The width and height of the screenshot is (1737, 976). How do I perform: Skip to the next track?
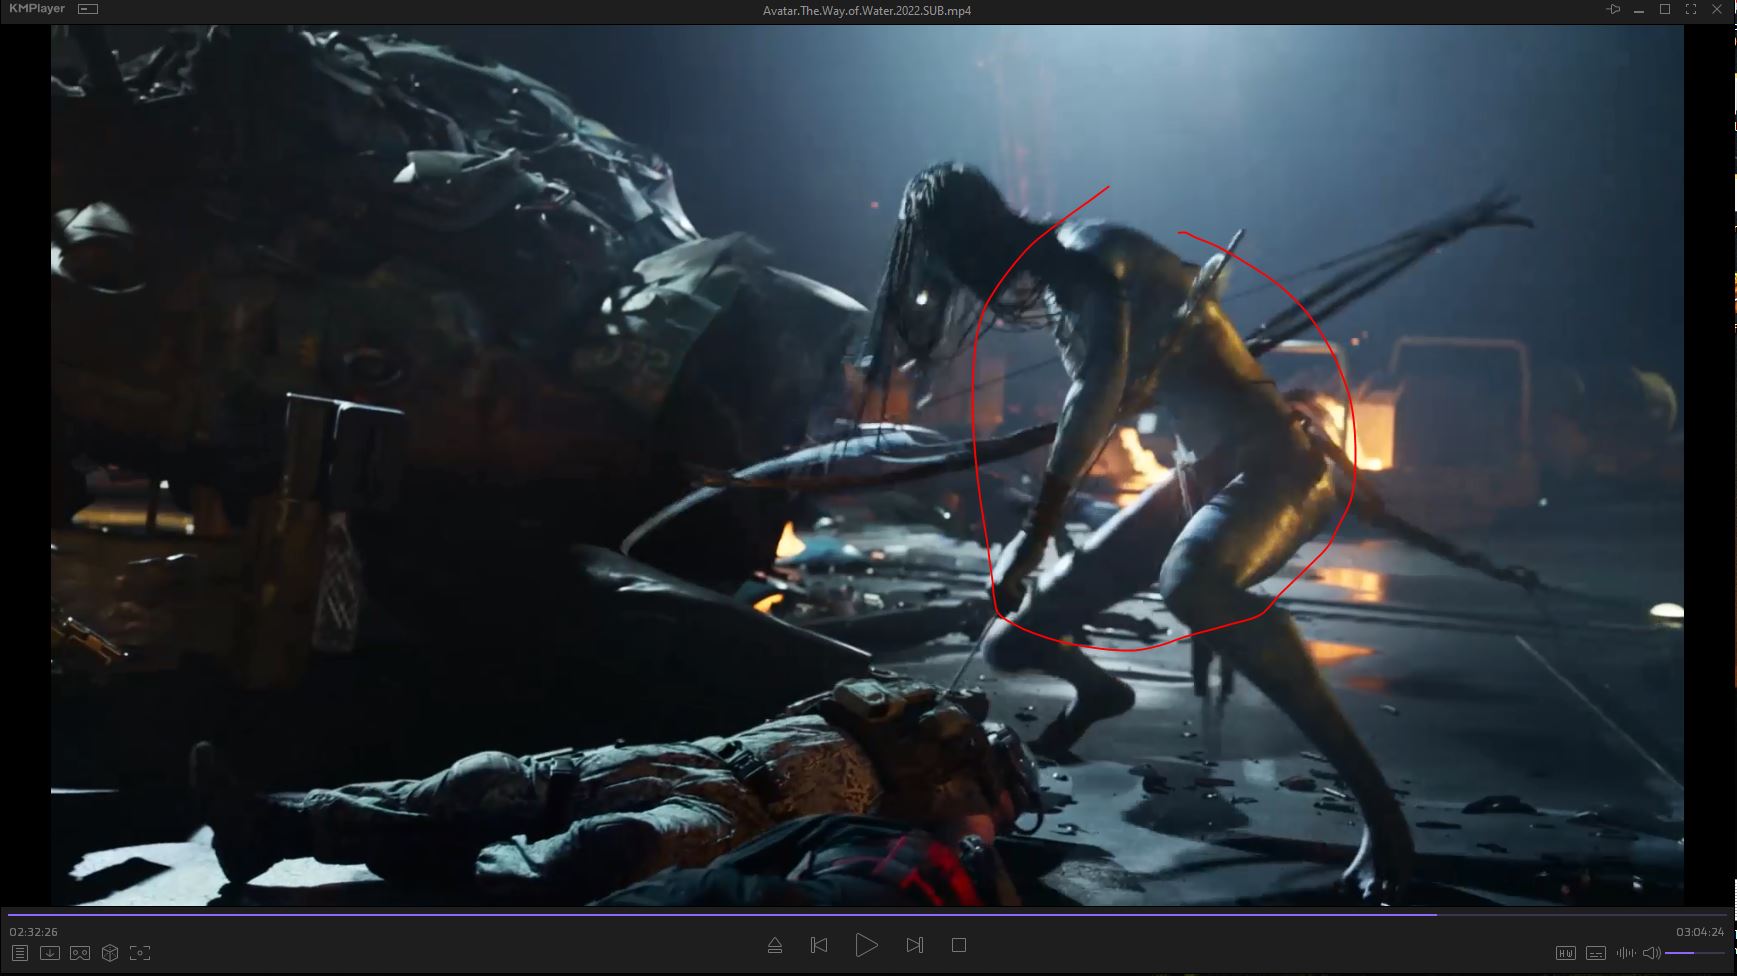(x=914, y=945)
